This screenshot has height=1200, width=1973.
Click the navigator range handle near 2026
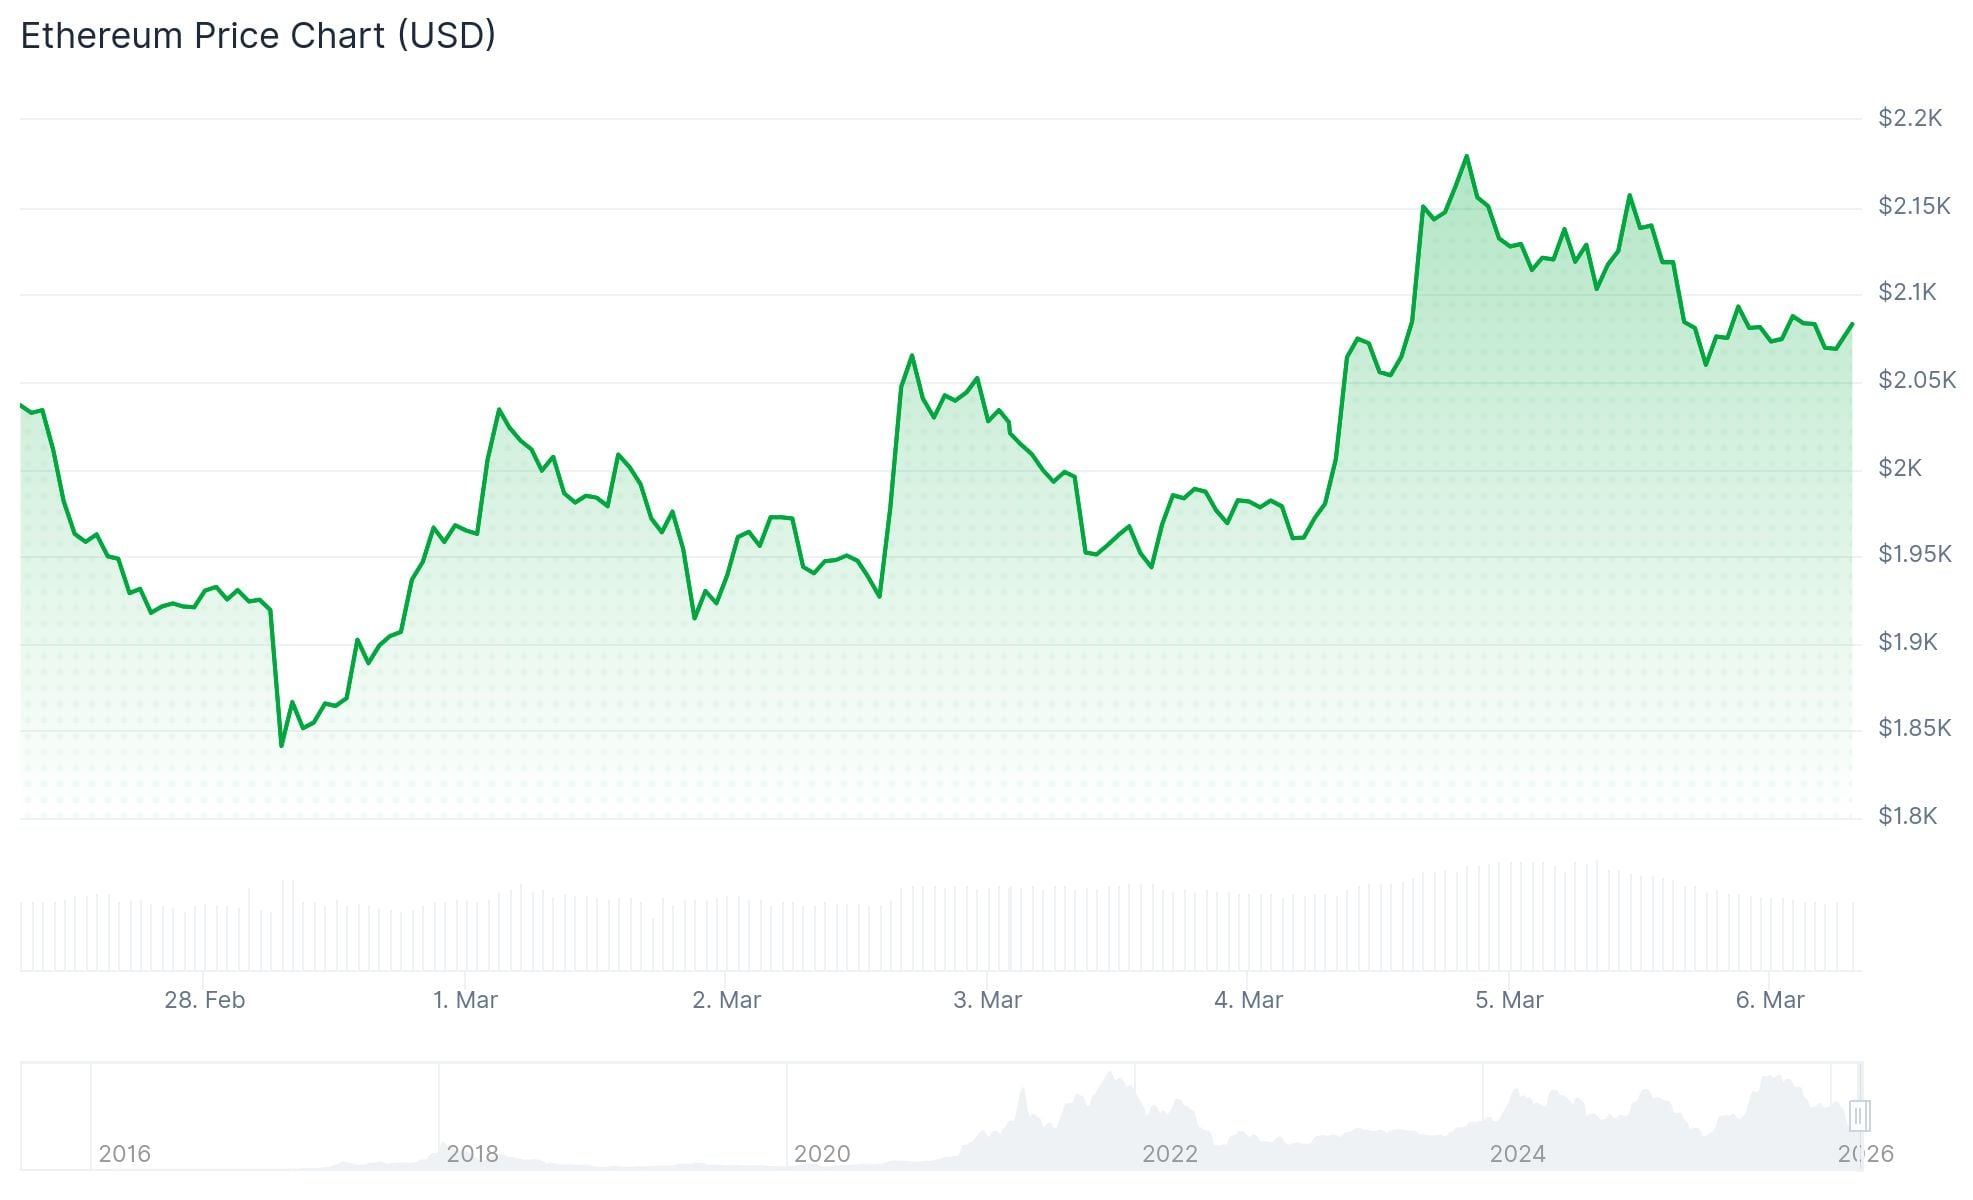[x=1859, y=1115]
